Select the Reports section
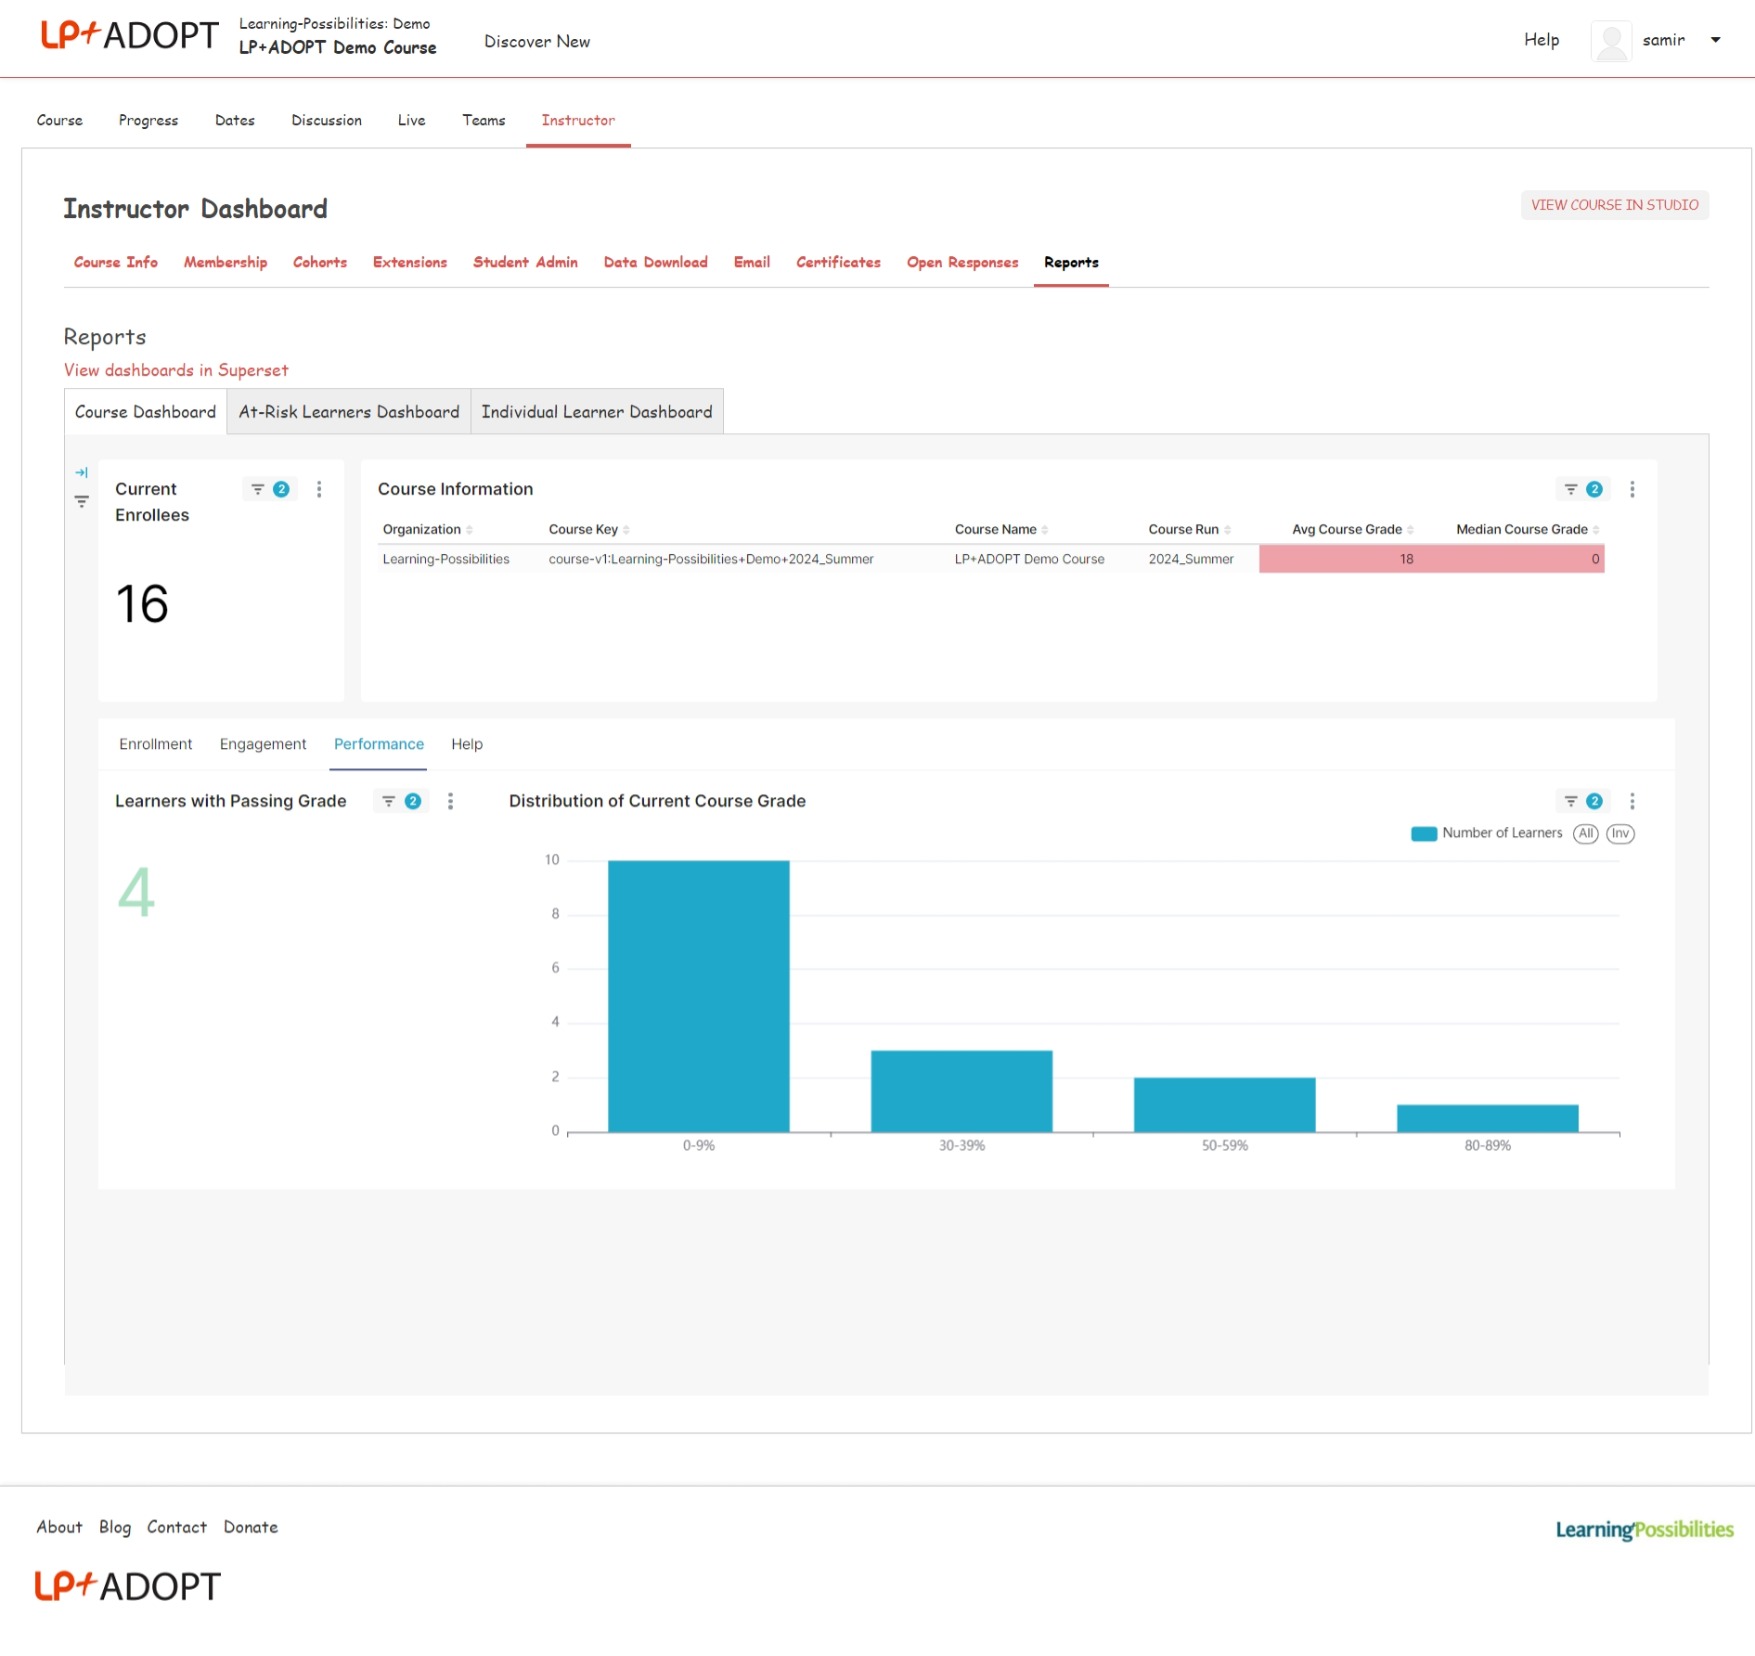Image resolution: width=1755 pixels, height=1656 pixels. pyautogui.click(x=1071, y=262)
